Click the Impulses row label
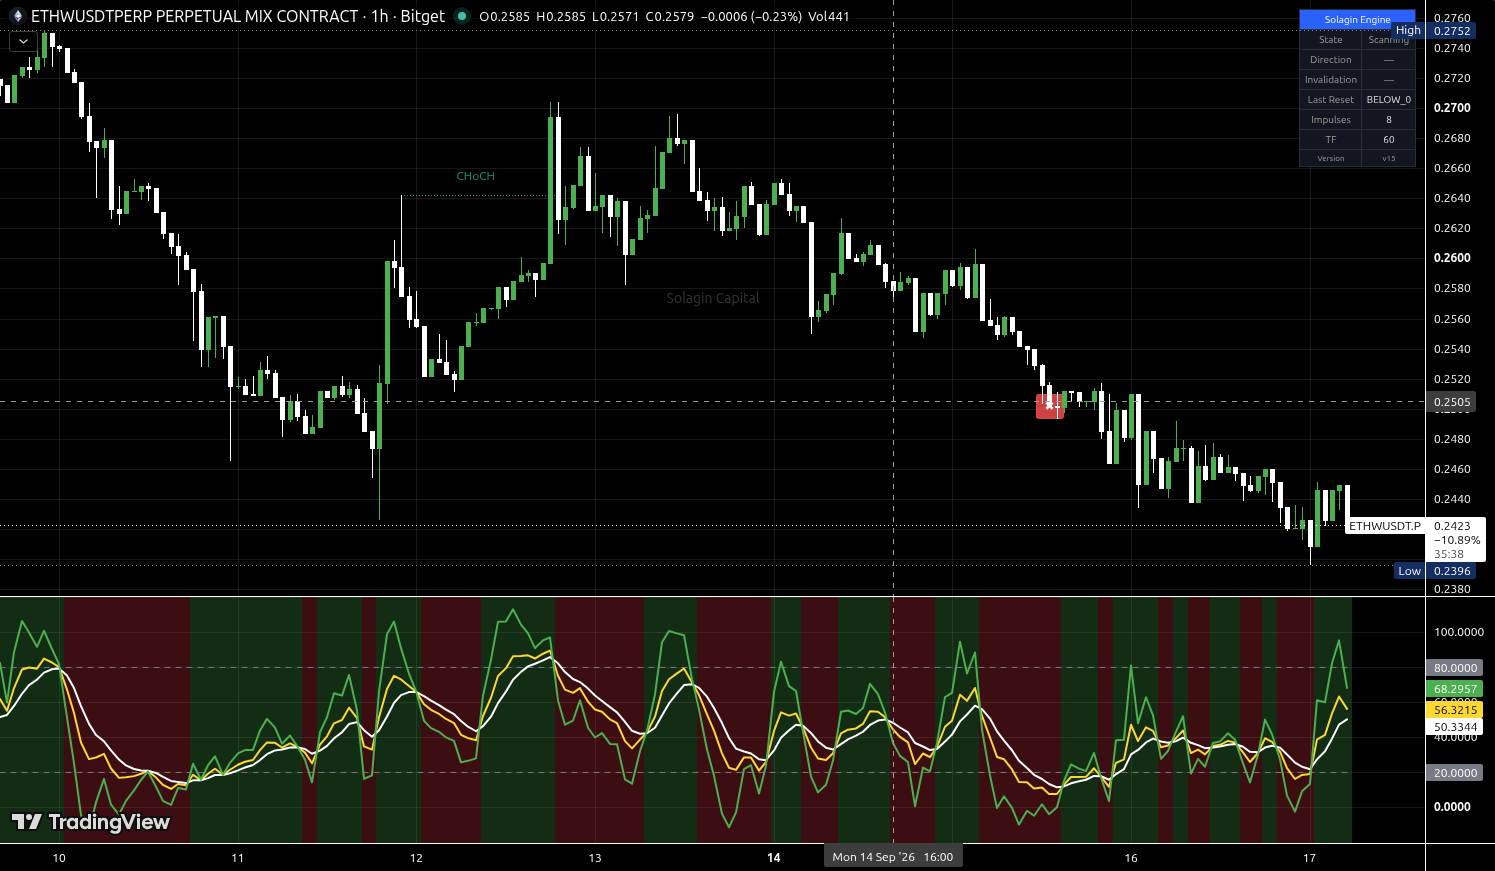The image size is (1495, 871). [x=1331, y=120]
